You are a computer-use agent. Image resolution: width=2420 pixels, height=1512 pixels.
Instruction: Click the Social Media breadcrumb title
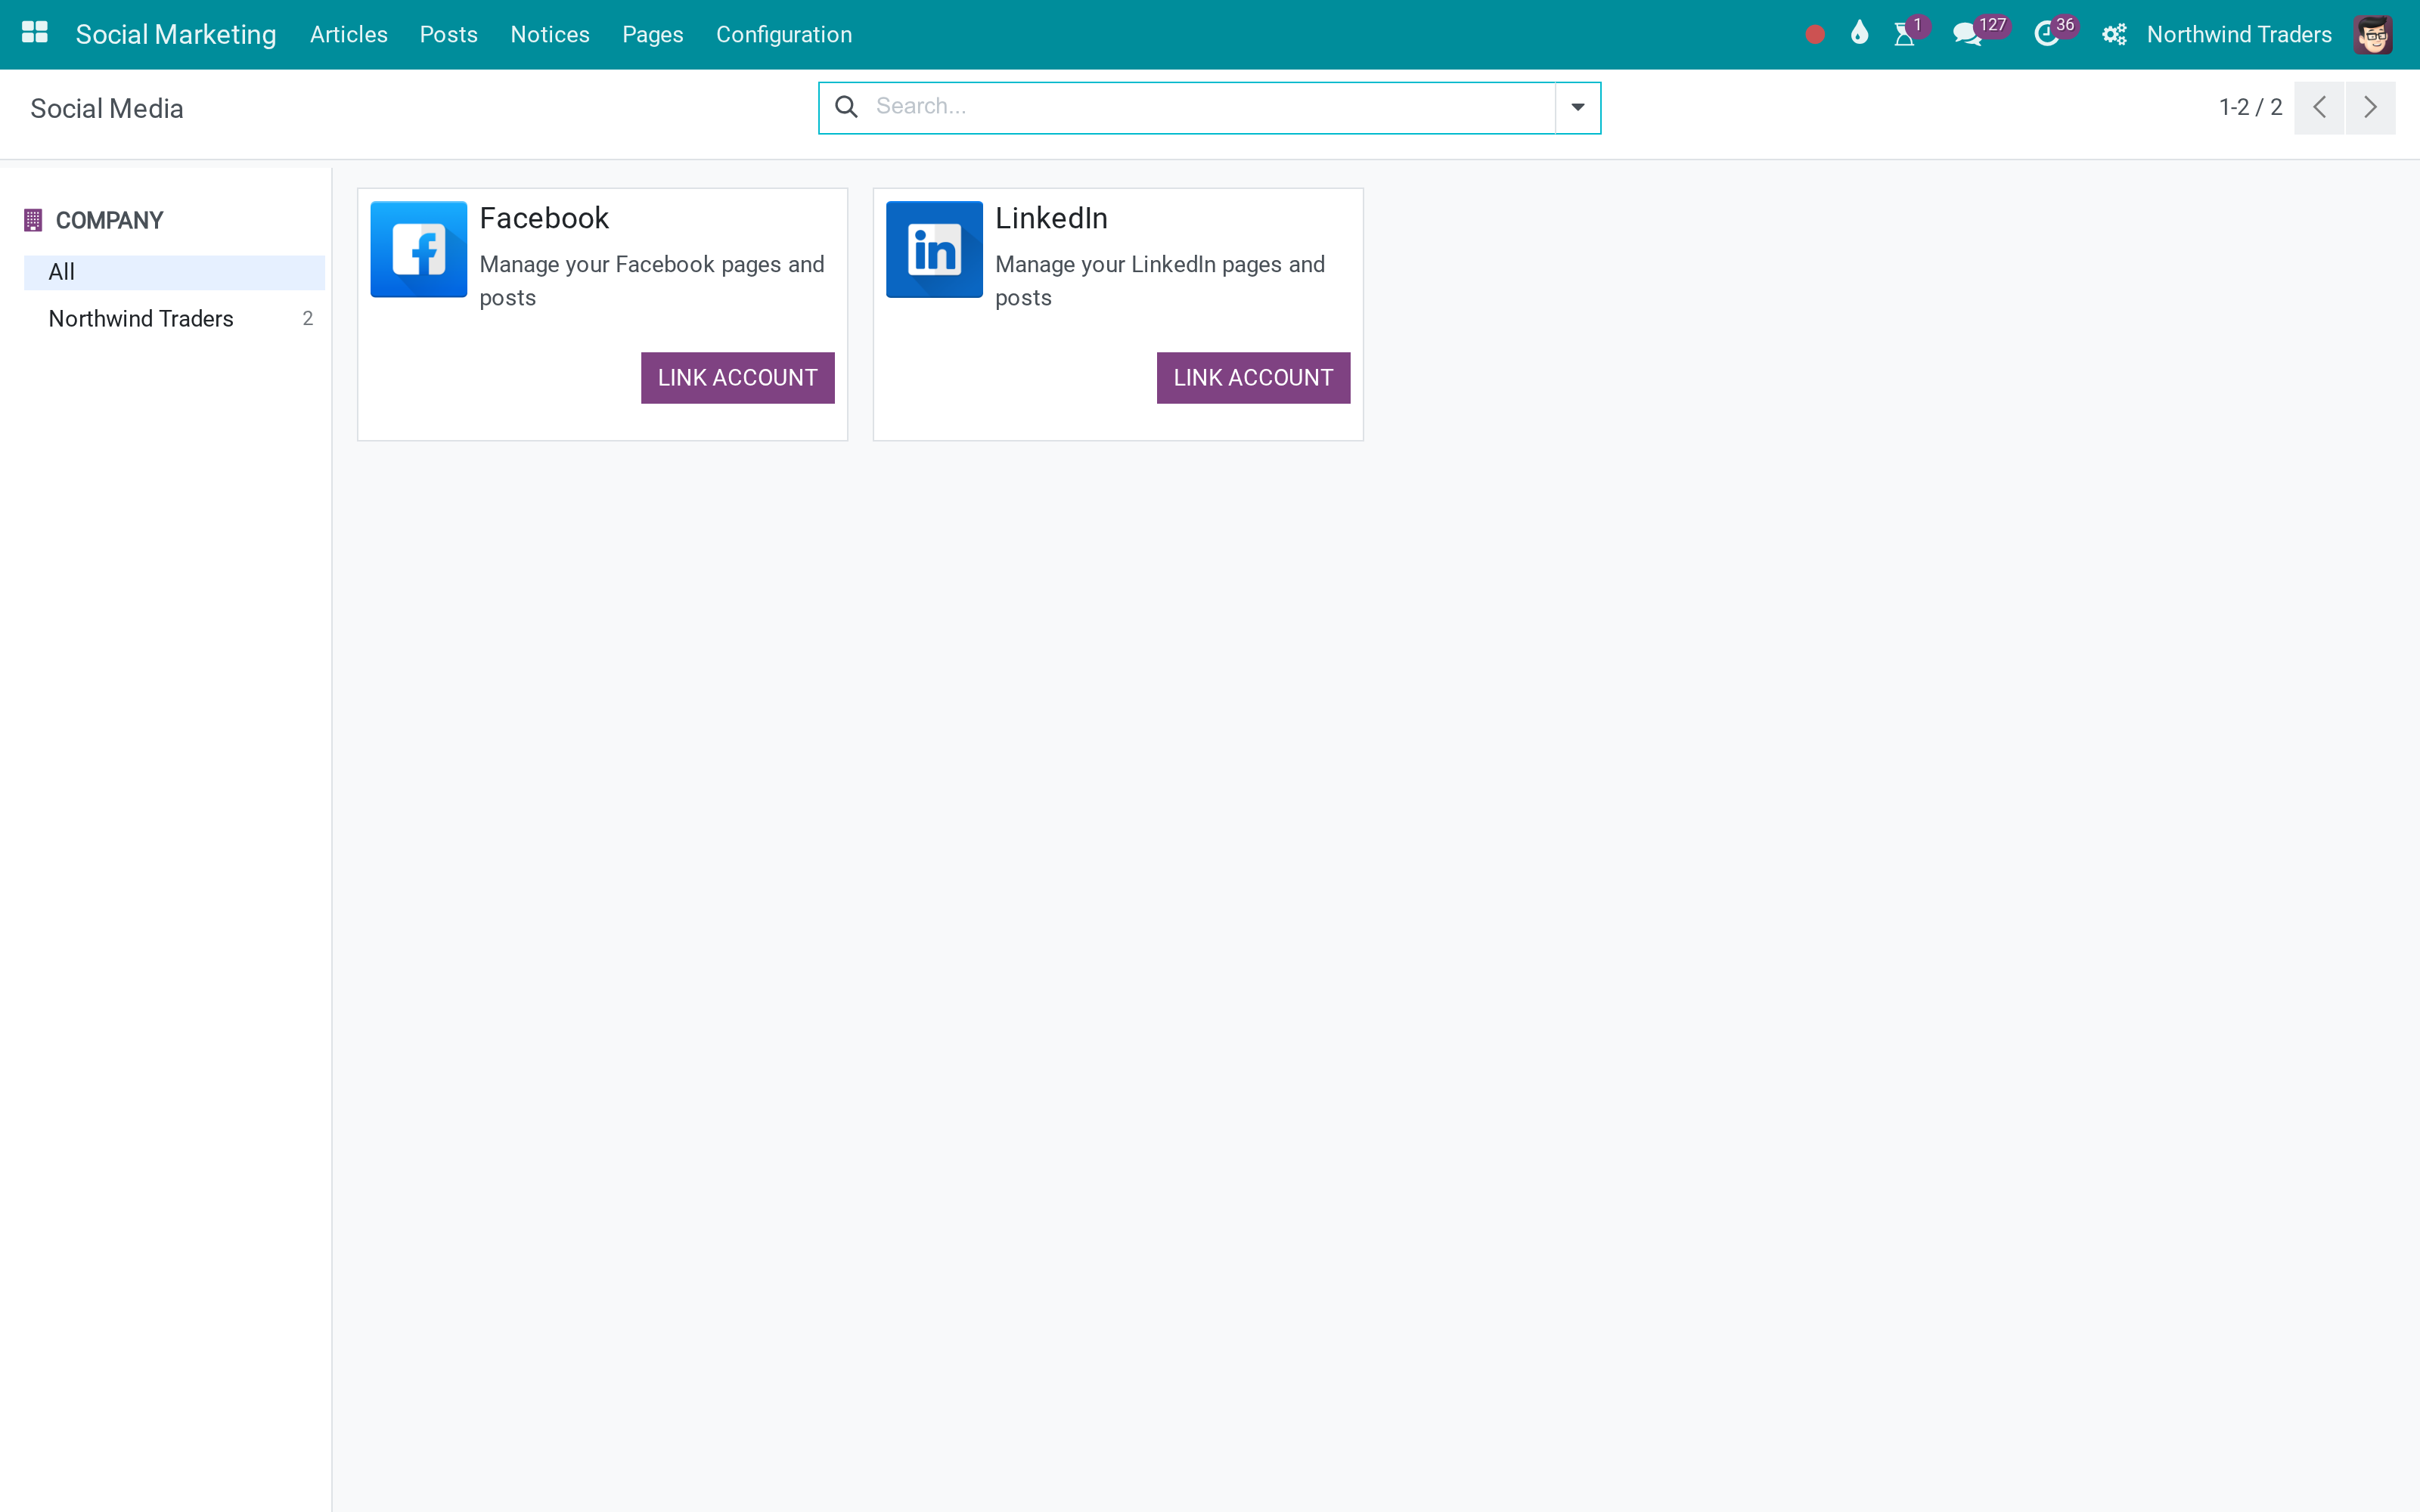tap(107, 109)
